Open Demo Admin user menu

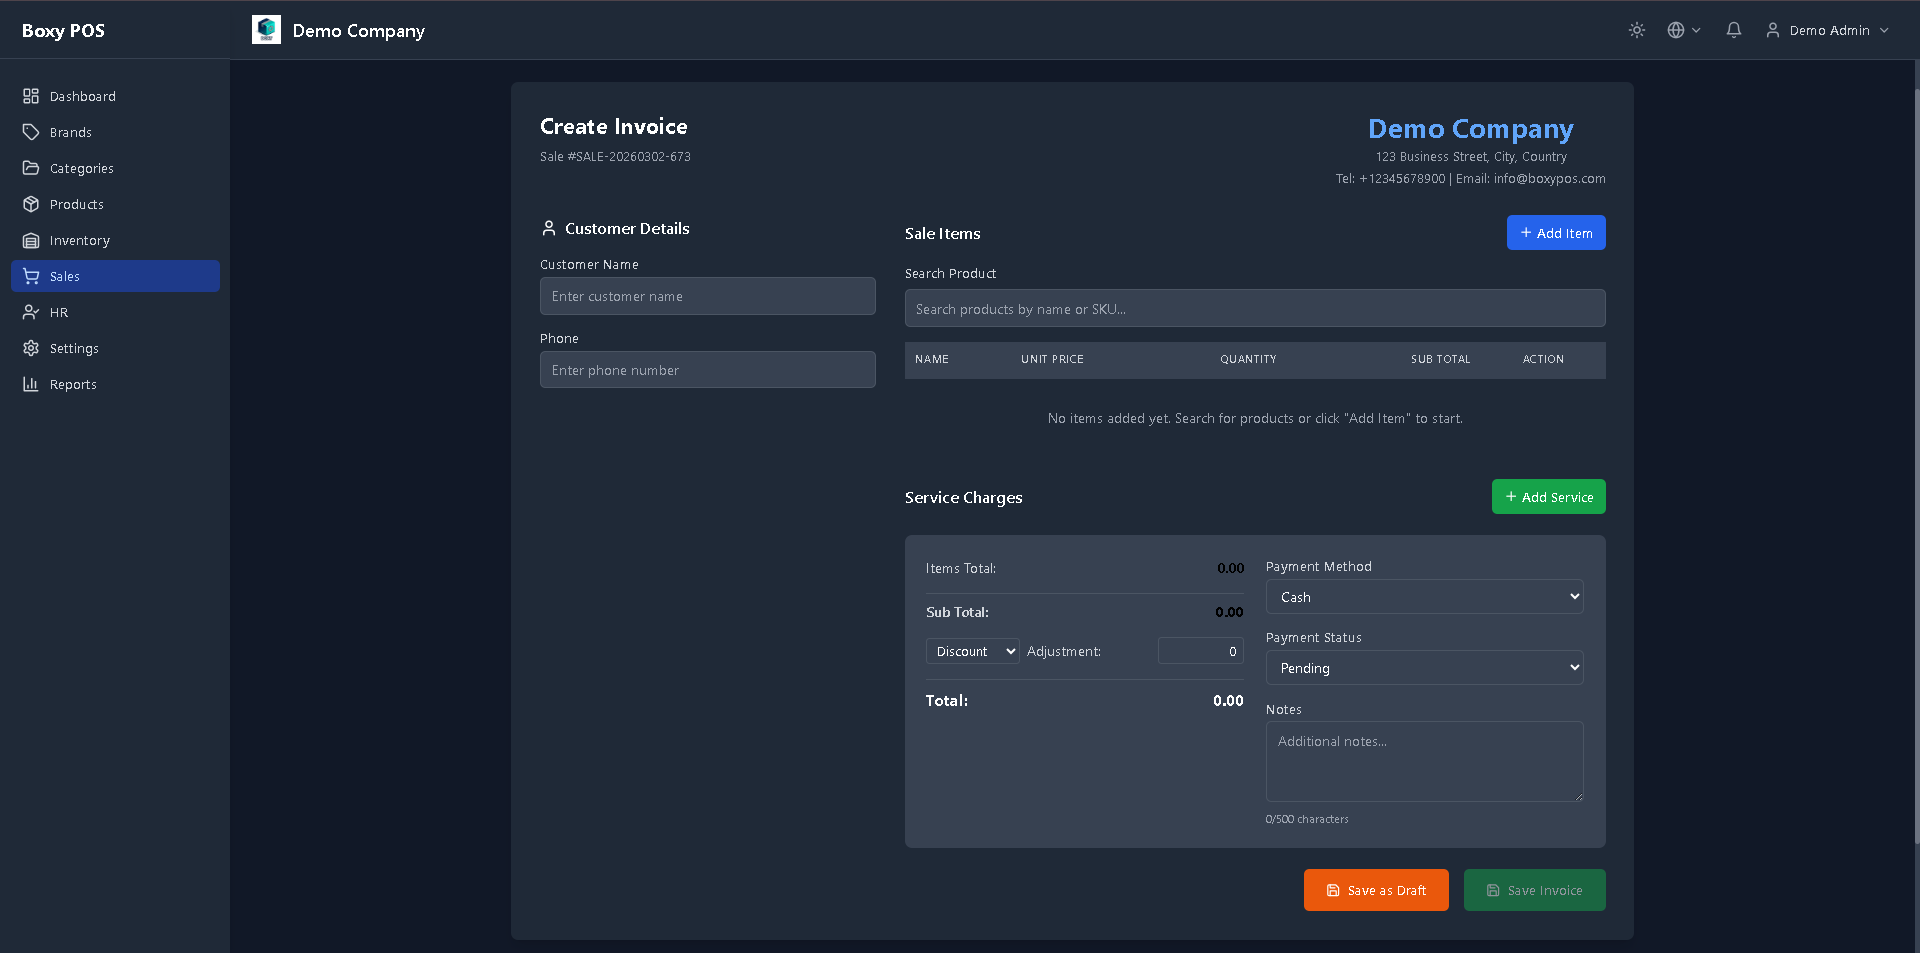pyautogui.click(x=1828, y=30)
